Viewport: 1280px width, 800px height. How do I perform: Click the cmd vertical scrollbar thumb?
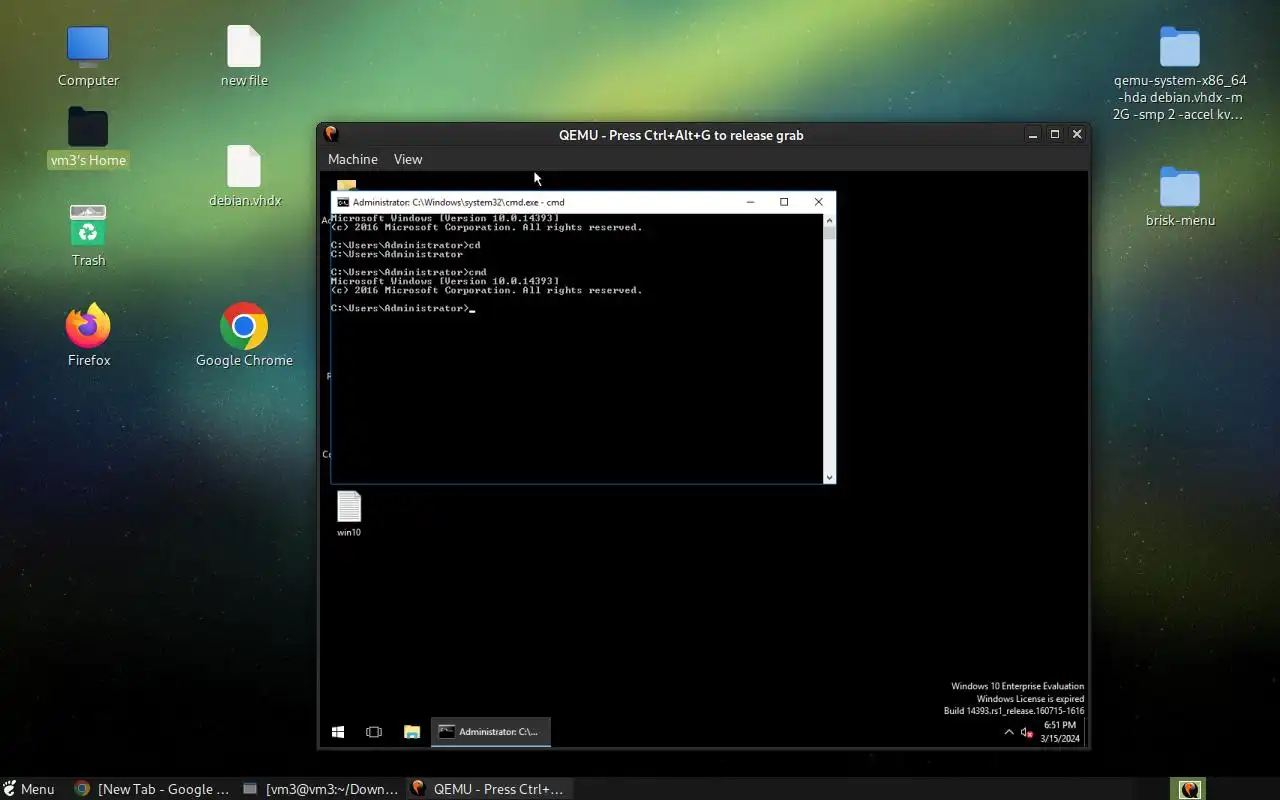(829, 233)
